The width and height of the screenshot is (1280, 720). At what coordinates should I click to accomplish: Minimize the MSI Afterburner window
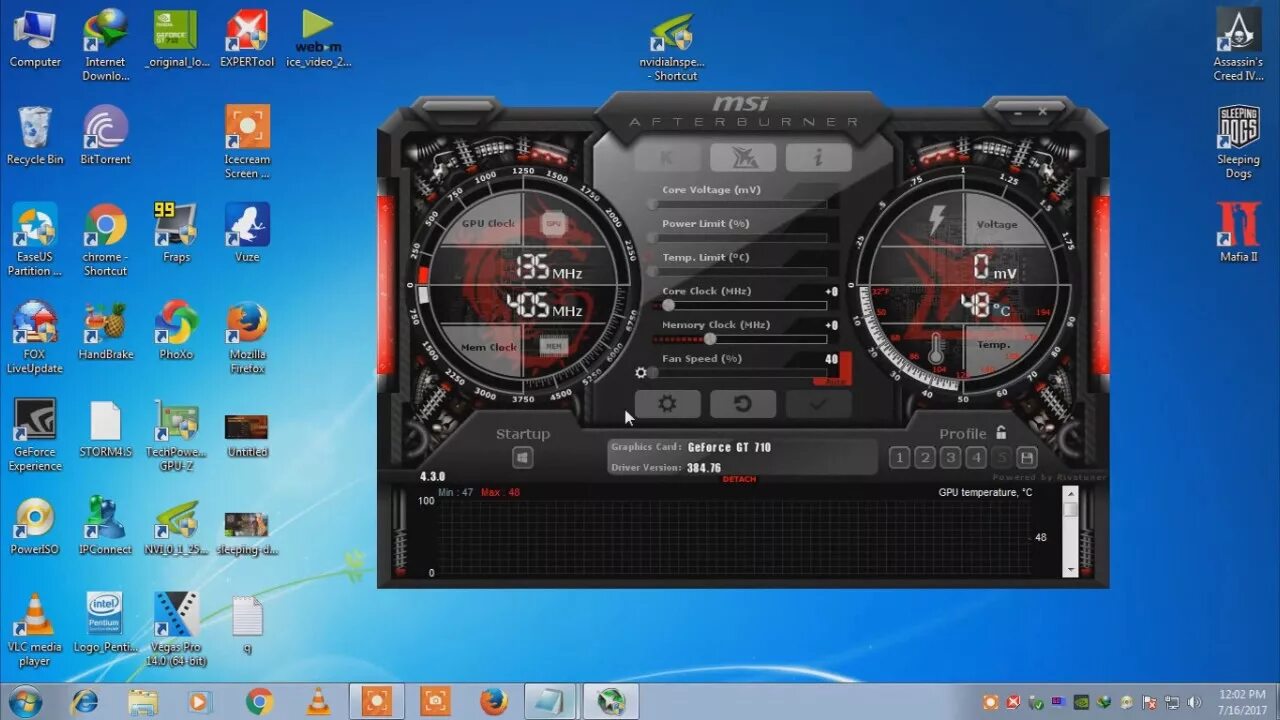tap(1018, 111)
